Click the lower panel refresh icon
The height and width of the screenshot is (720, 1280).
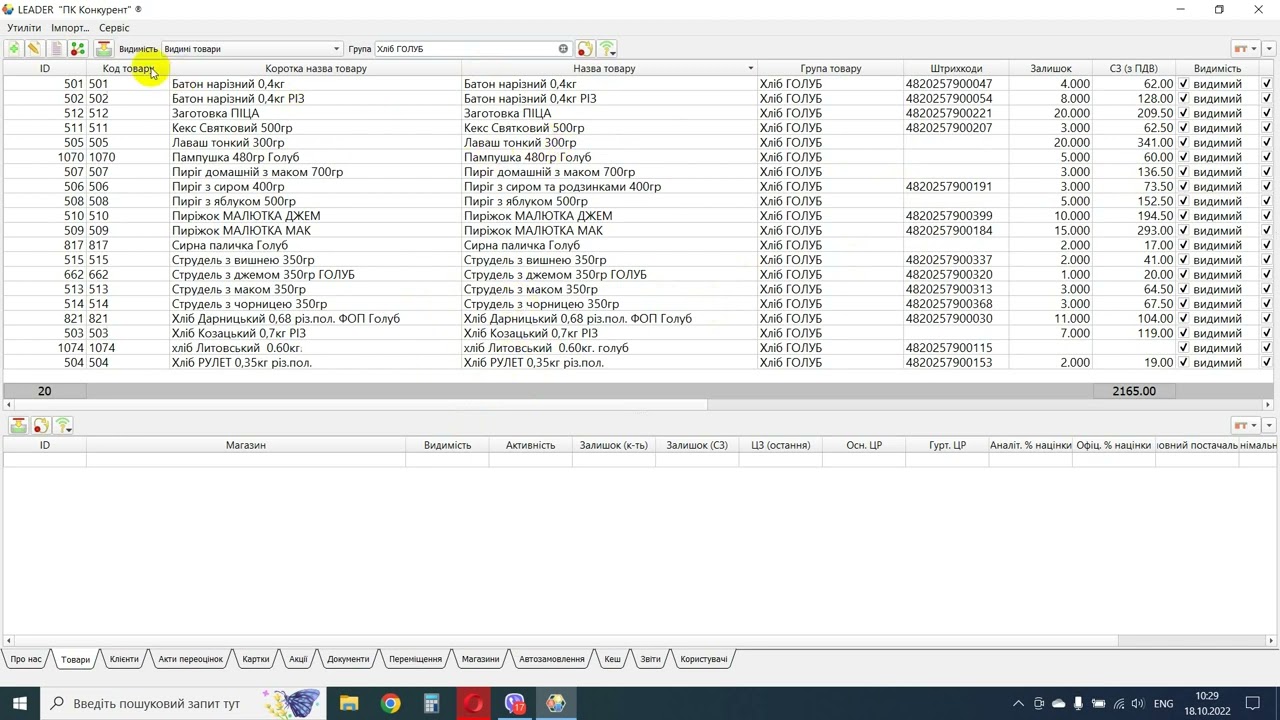pyautogui.click(x=41, y=426)
